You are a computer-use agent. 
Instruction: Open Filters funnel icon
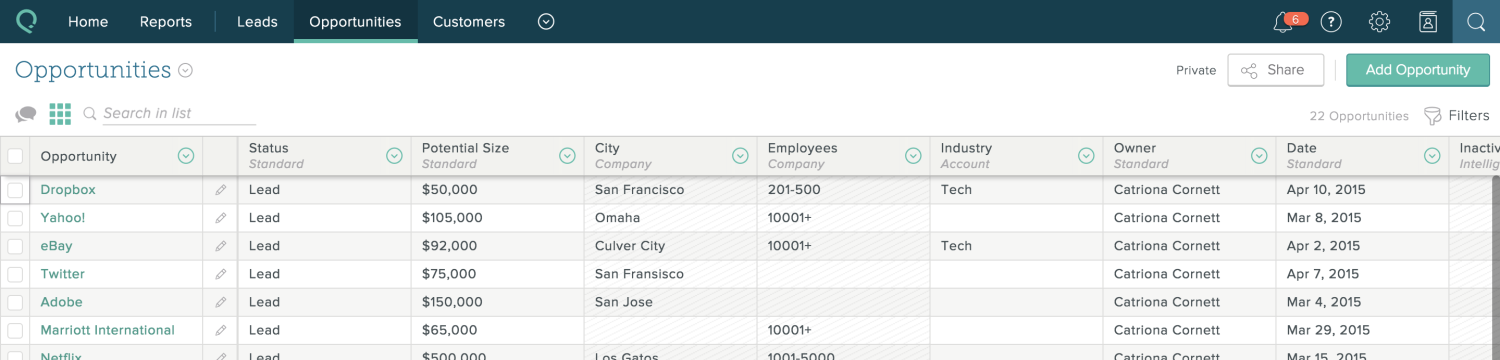point(1432,116)
